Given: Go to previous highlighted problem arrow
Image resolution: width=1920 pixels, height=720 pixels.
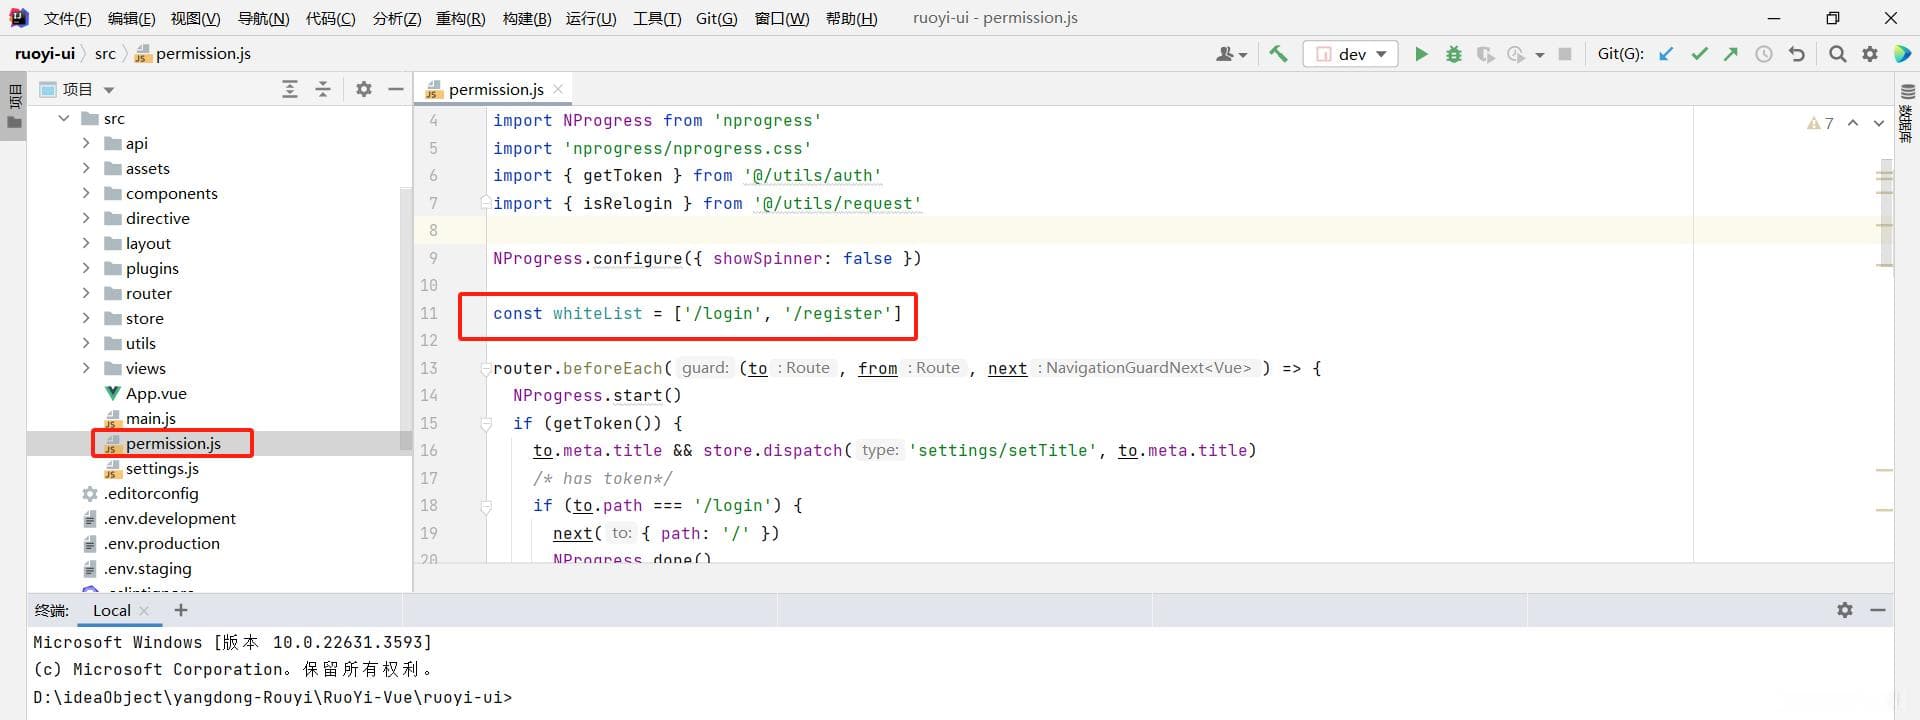Looking at the screenshot, I should pos(1853,123).
